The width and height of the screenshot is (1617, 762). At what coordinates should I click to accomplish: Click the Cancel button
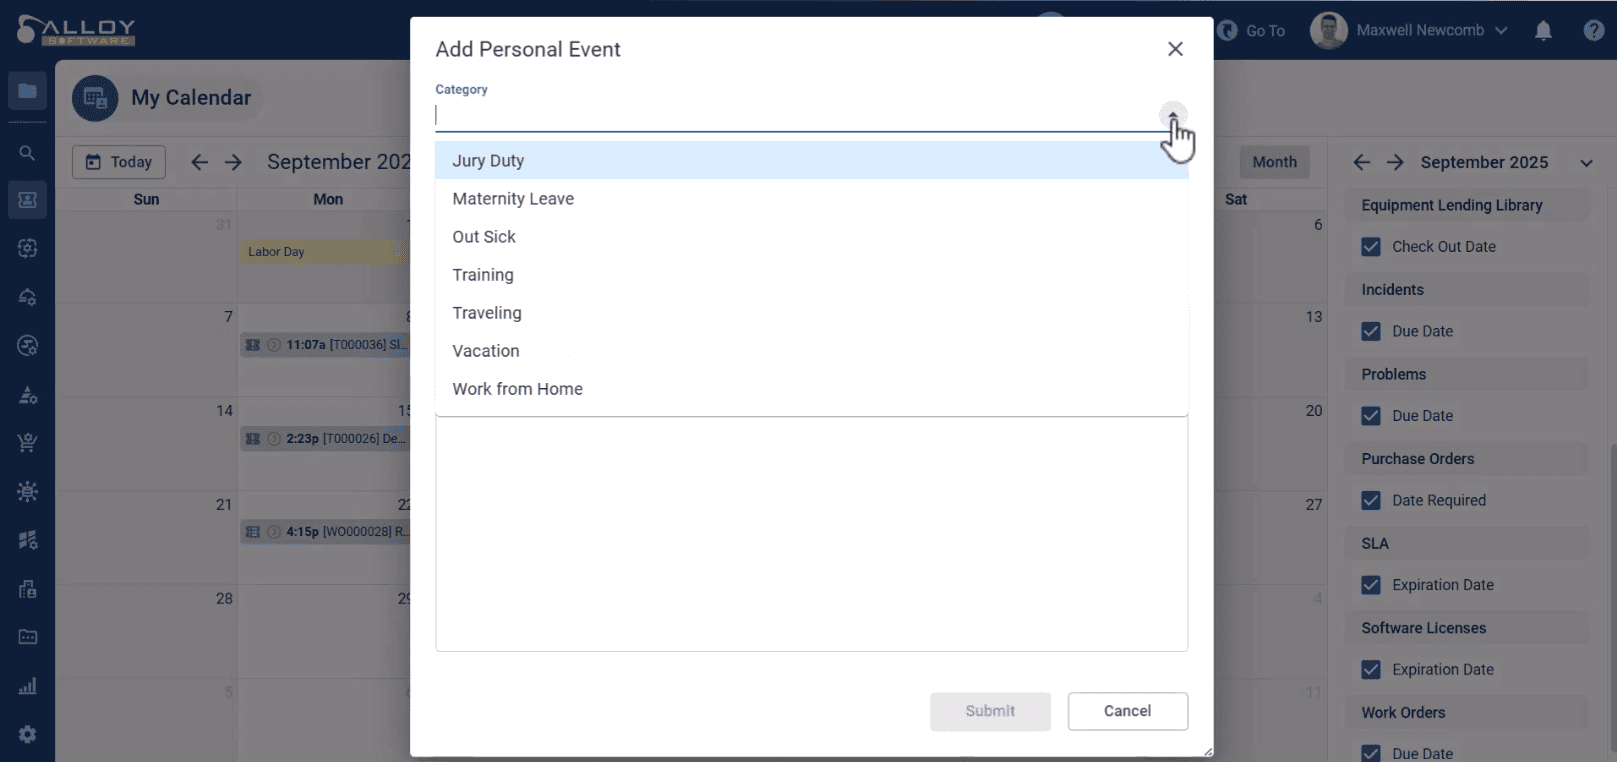click(1127, 711)
